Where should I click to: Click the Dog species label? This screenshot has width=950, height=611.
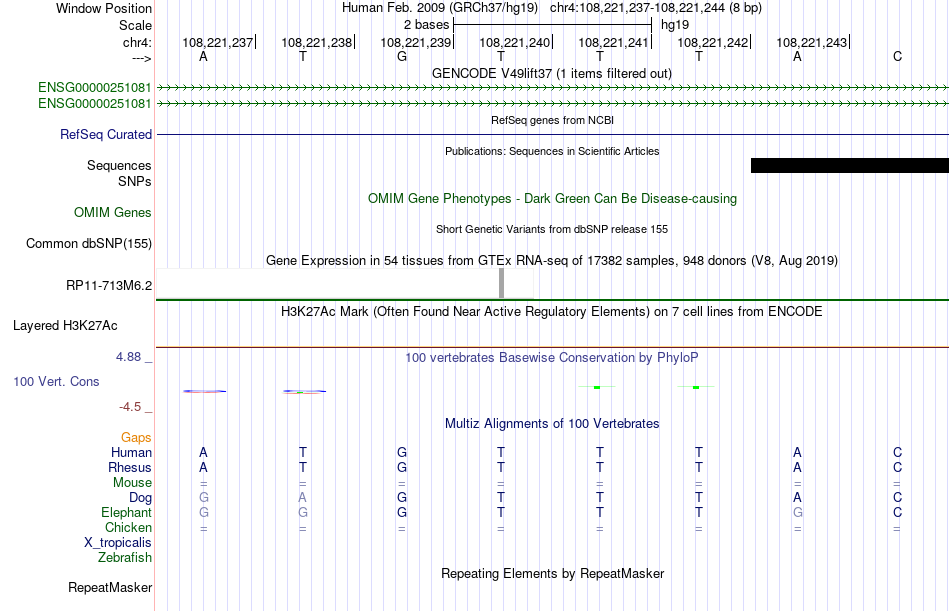pyautogui.click(x=140, y=498)
